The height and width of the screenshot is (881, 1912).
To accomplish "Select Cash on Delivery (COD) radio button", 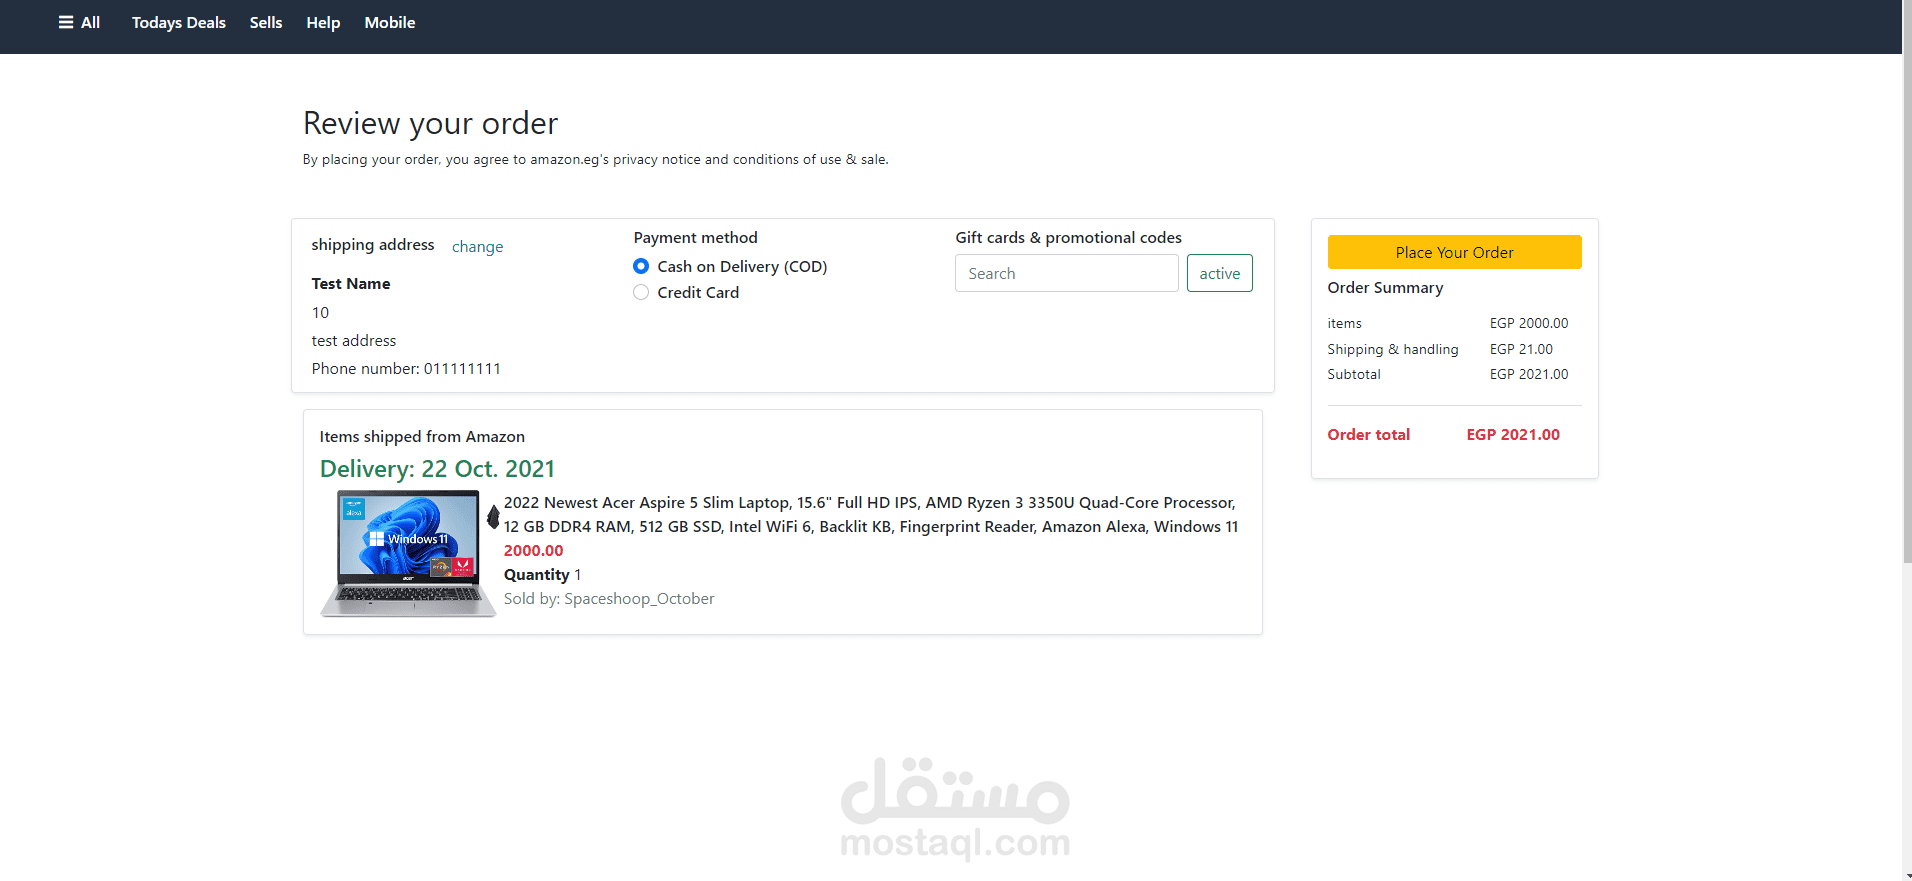I will [641, 266].
